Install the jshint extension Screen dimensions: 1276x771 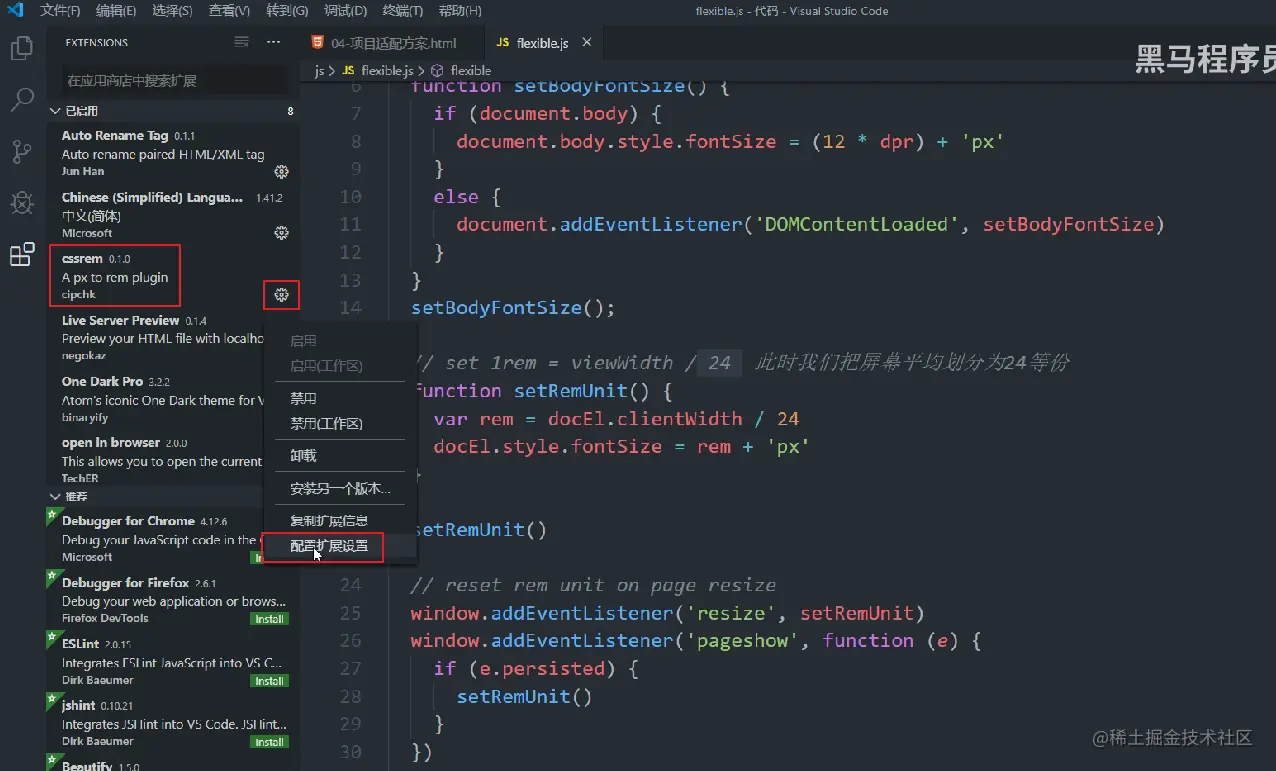point(269,742)
